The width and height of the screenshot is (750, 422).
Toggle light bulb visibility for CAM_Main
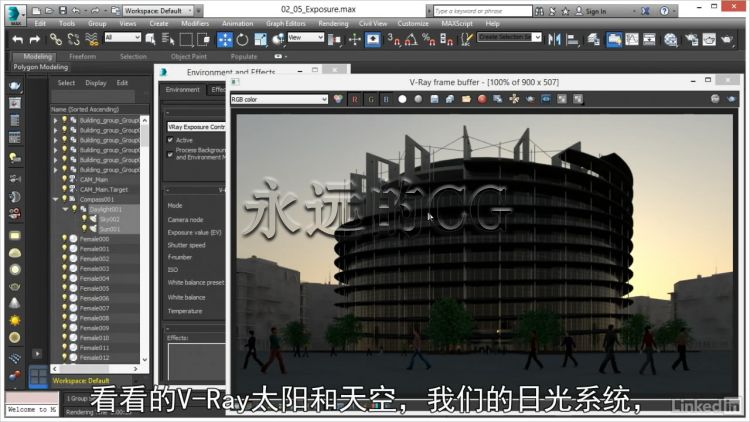65,179
